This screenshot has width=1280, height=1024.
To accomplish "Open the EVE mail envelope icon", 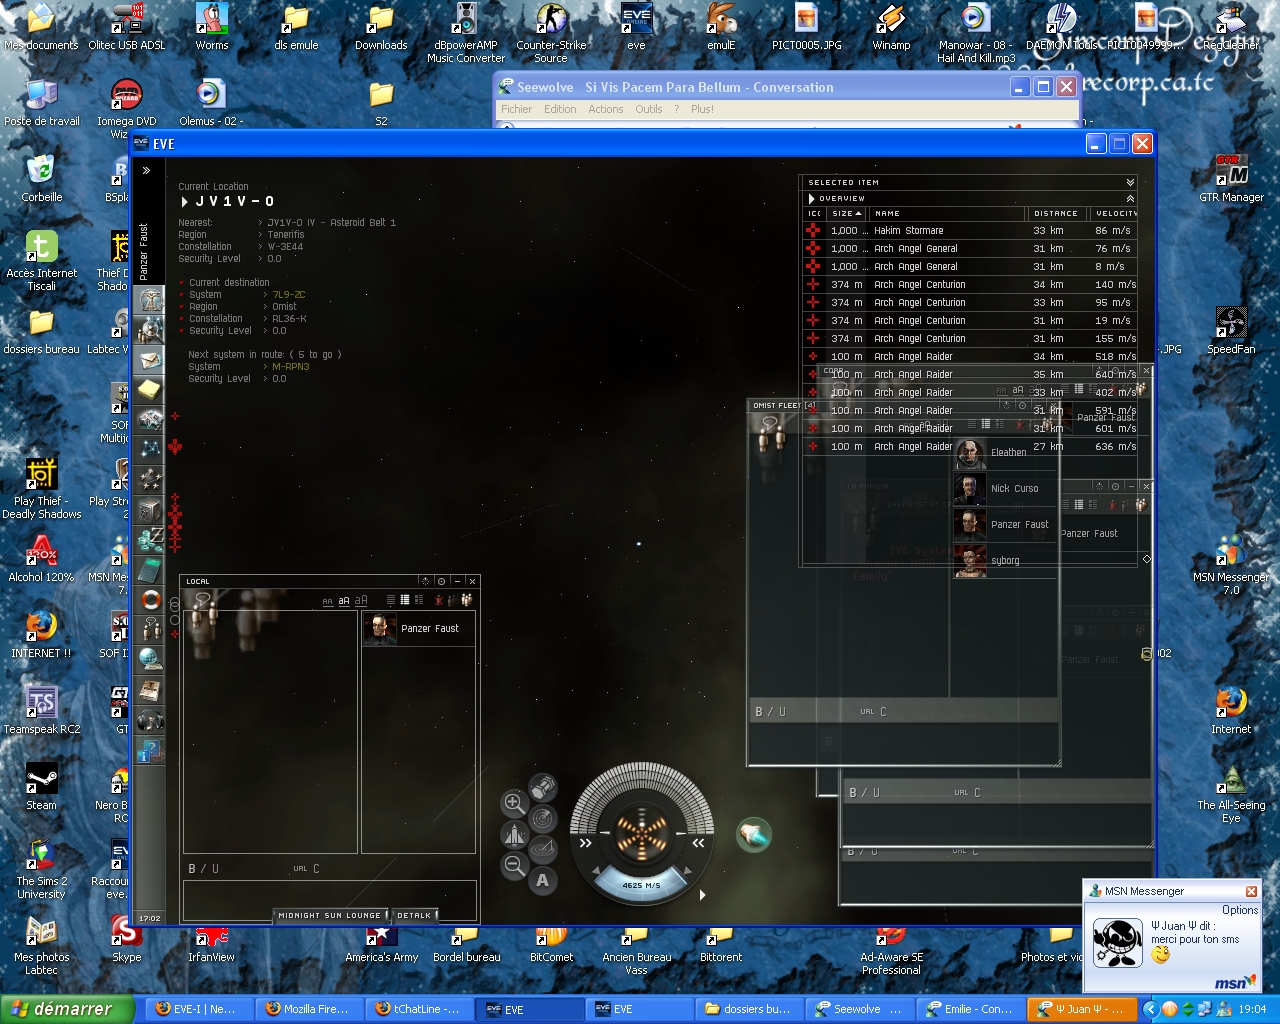I will [x=151, y=359].
